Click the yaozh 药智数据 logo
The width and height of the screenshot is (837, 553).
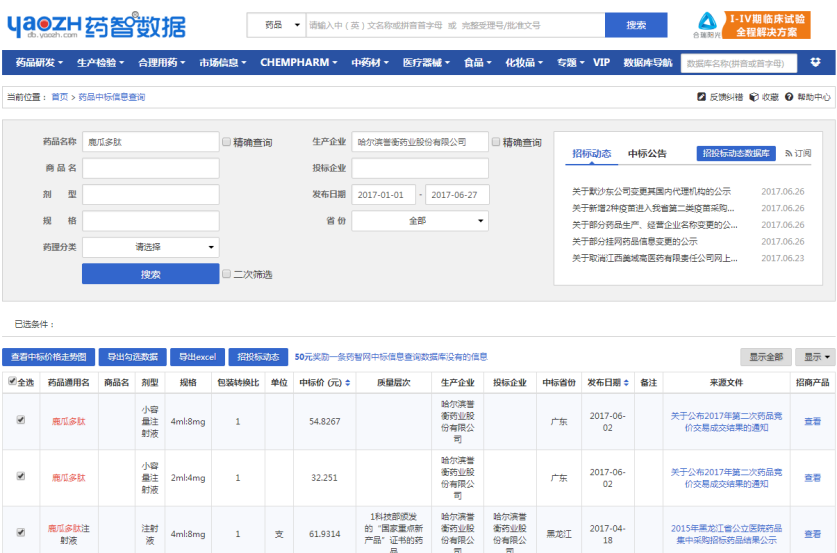tap(97, 26)
